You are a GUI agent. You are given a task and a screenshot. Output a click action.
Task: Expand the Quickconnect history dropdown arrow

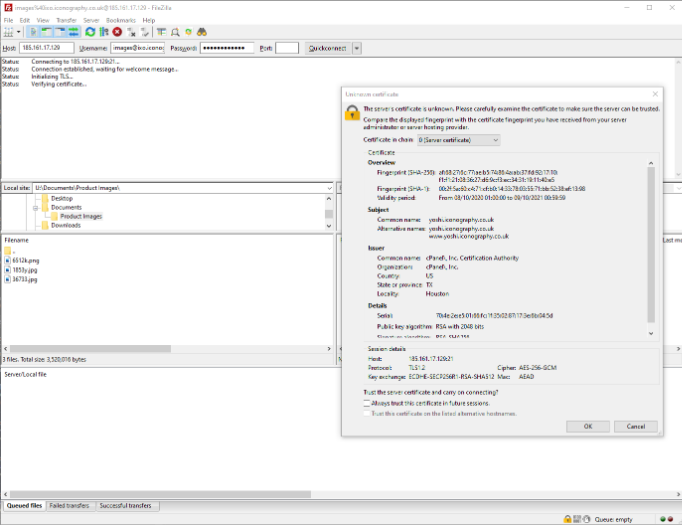[357, 48]
